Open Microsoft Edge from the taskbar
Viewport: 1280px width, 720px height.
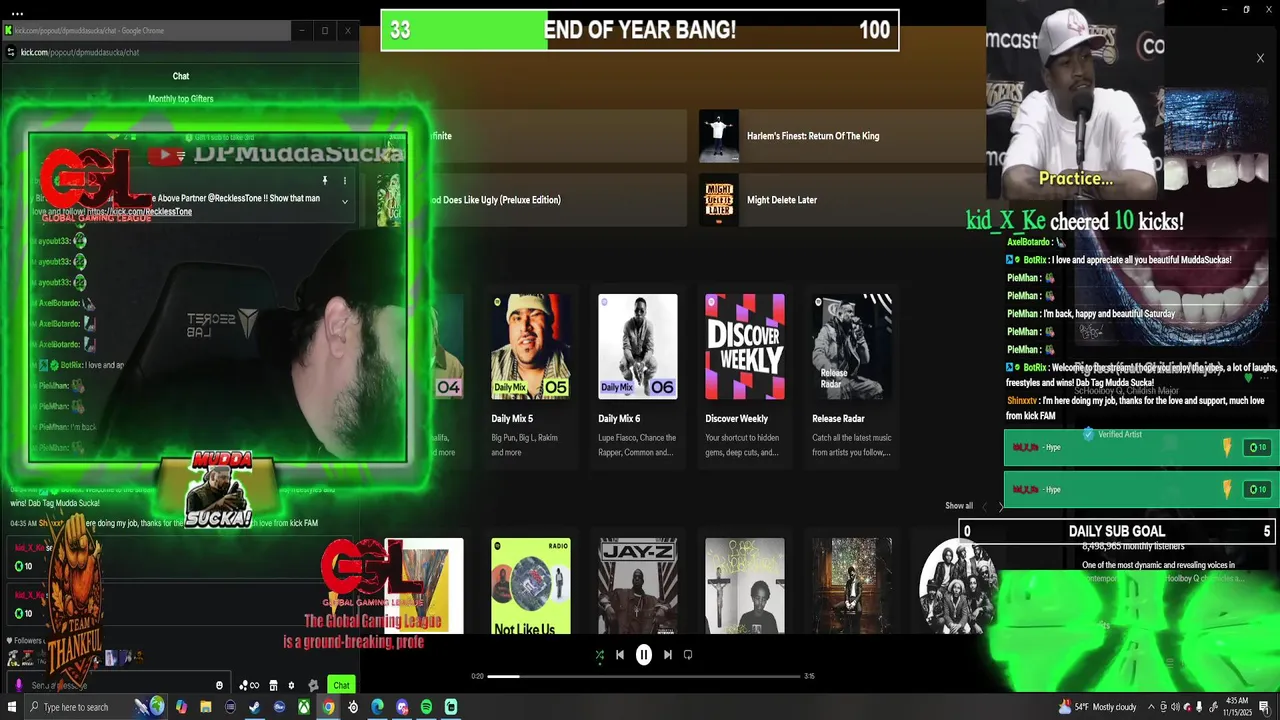point(377,707)
